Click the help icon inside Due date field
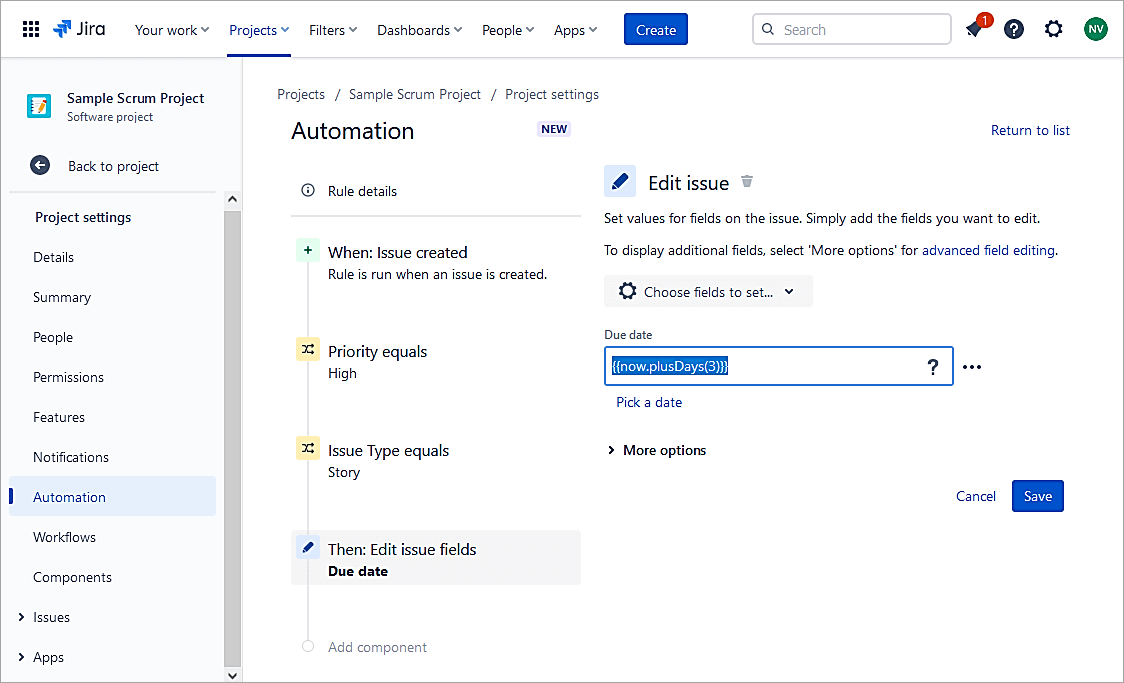Viewport: 1124px width, 683px height. click(933, 367)
